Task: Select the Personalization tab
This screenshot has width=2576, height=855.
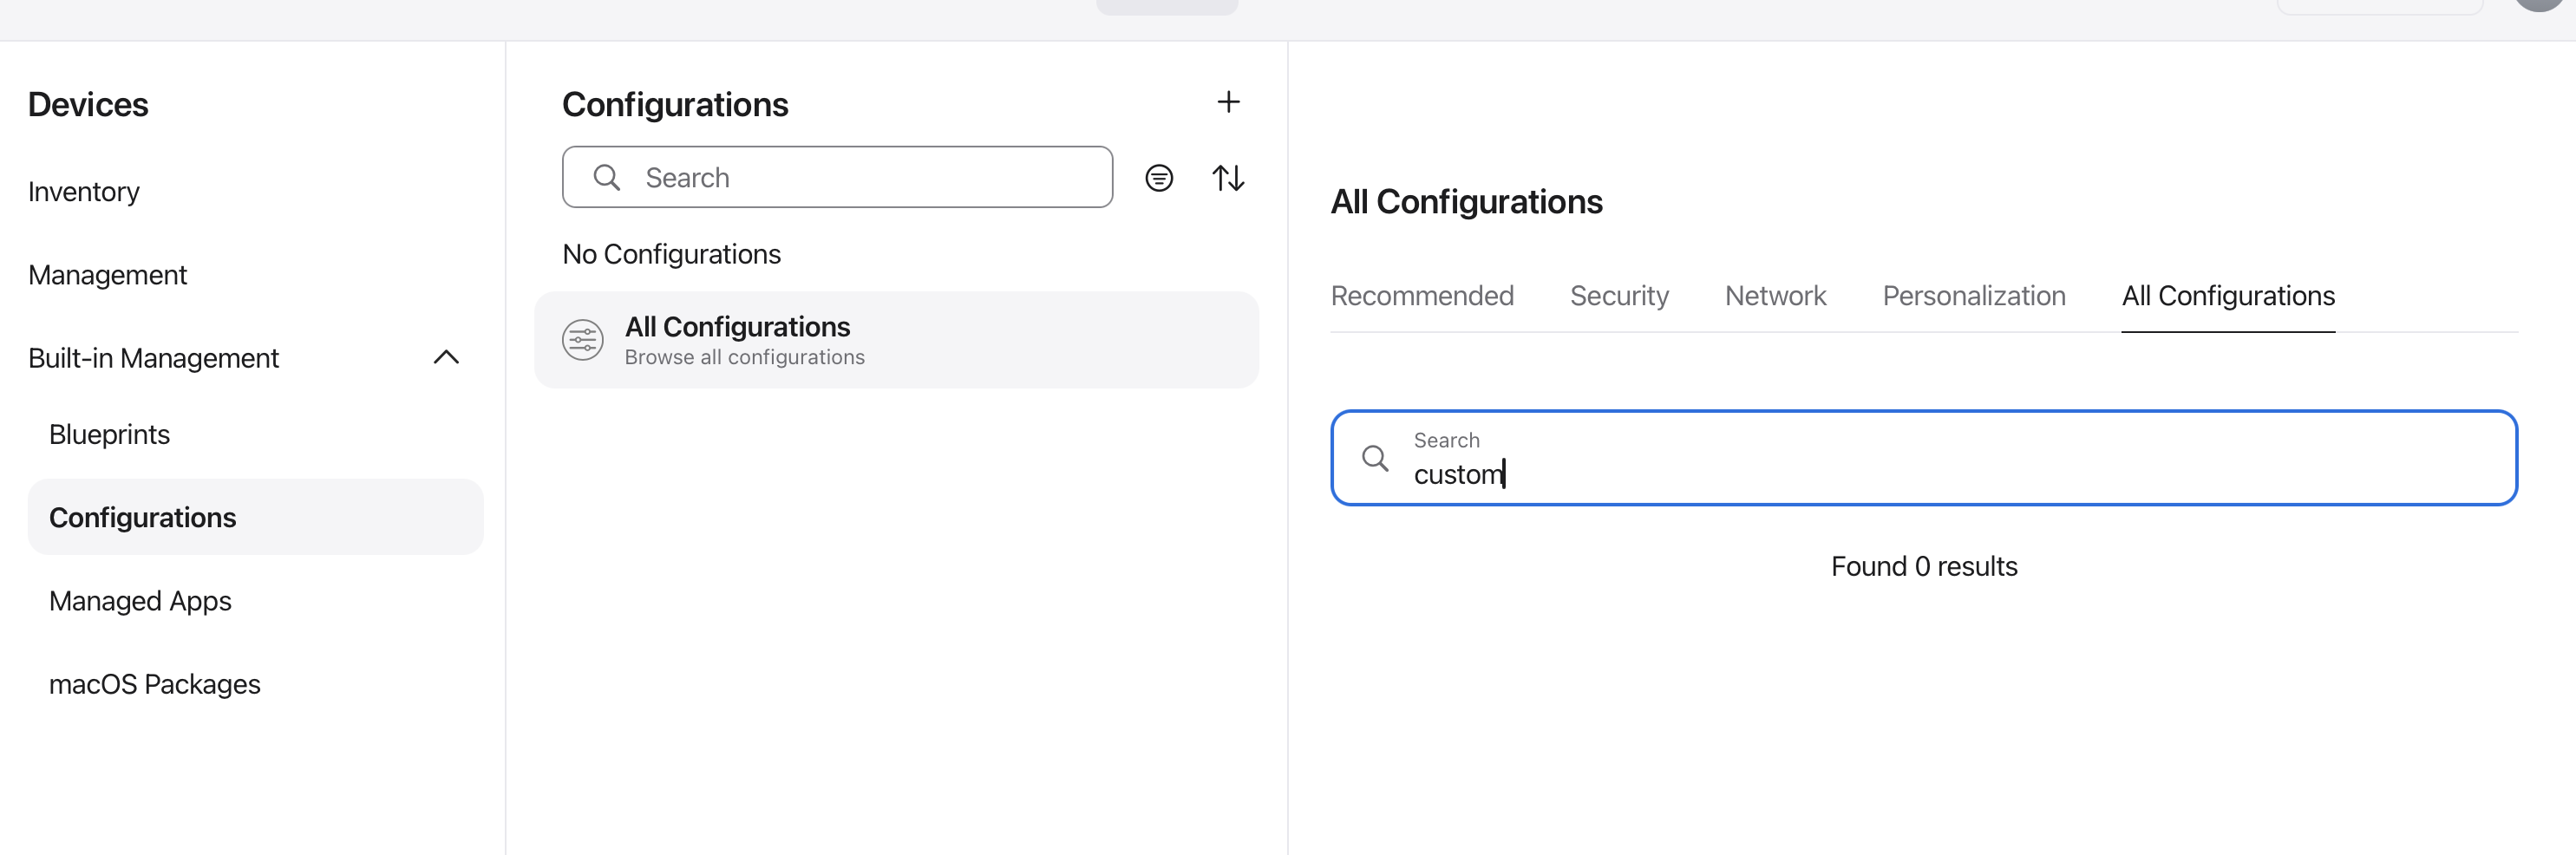Action: tap(1974, 296)
